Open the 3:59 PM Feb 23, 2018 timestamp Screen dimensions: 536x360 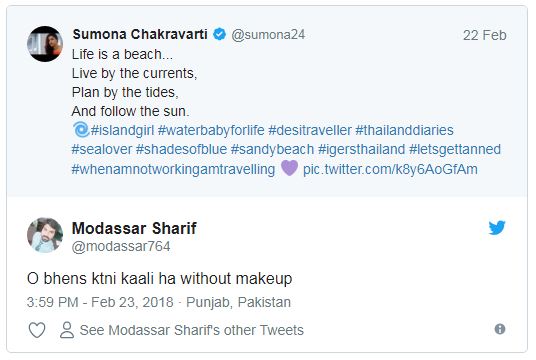coord(100,302)
